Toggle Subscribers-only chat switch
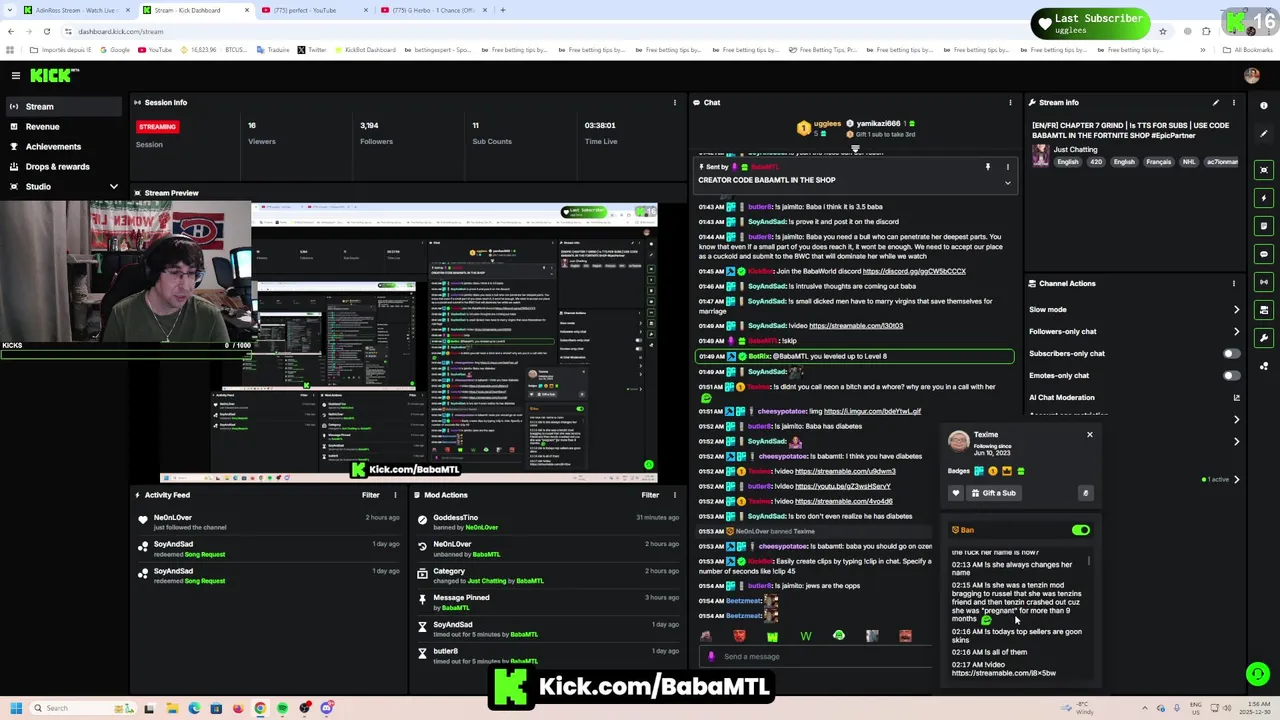This screenshot has height=720, width=1280. coord(1231,353)
